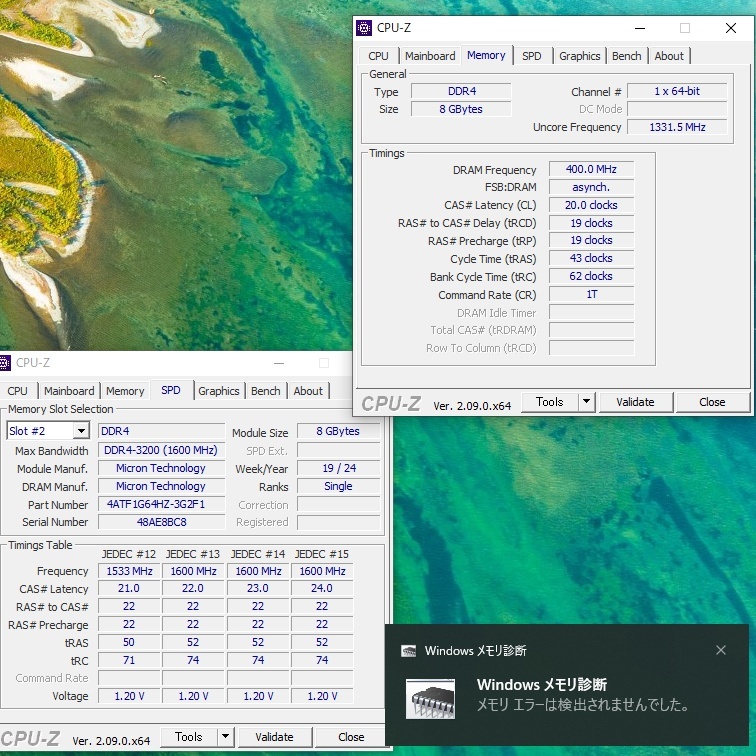Select the Bench tab in the Memory window
This screenshot has height=756, width=756.
point(627,56)
